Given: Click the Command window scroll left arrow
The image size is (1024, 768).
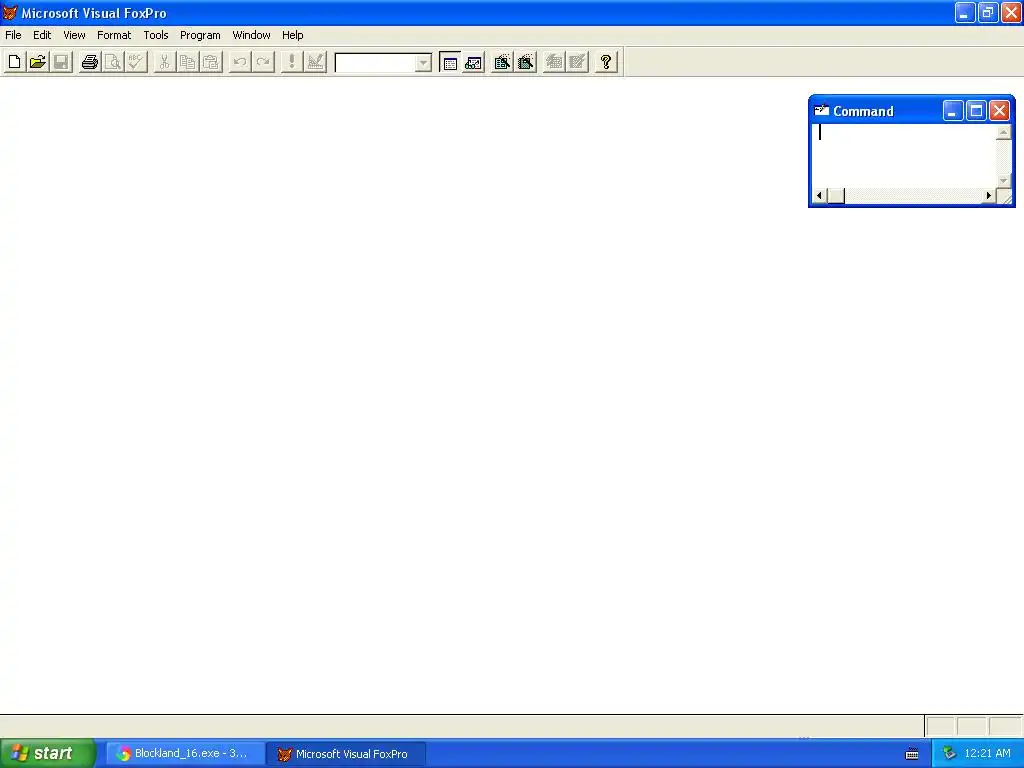Looking at the screenshot, I should tap(820, 195).
